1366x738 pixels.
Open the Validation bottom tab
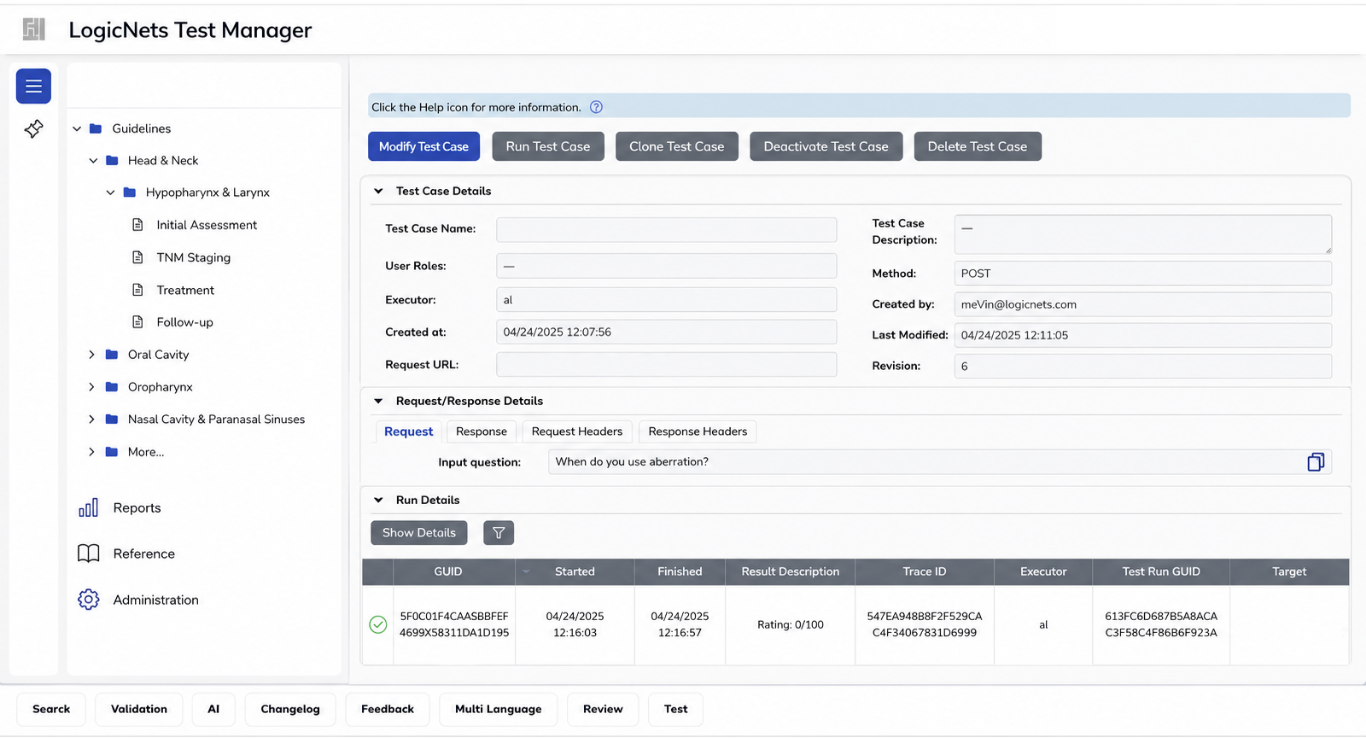(139, 709)
